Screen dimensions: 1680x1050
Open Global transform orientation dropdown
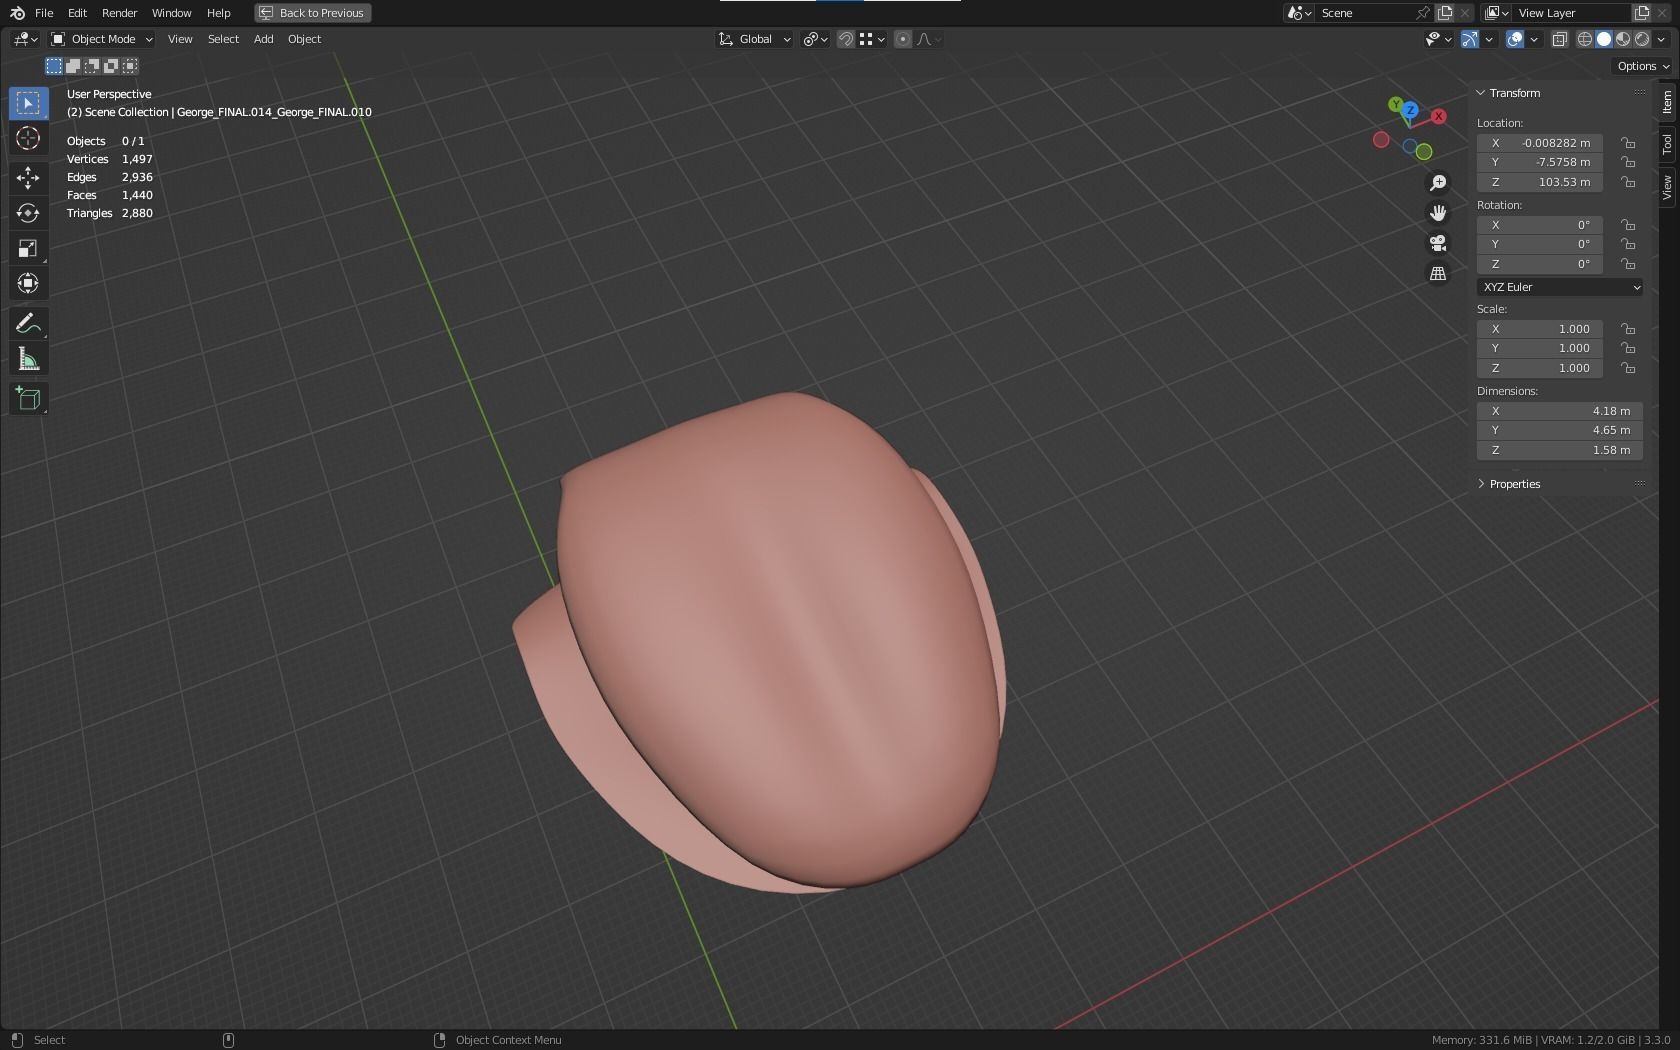click(755, 39)
